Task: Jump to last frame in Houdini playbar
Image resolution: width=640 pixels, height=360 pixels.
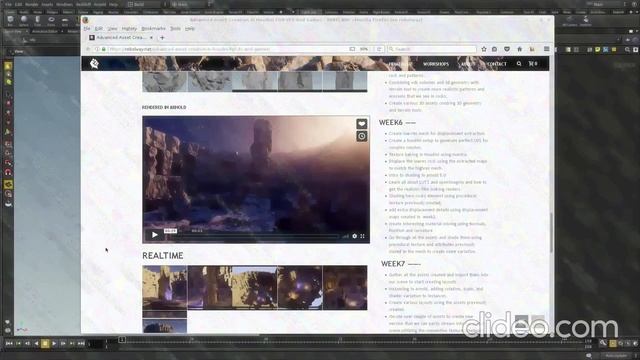Action: [81, 344]
